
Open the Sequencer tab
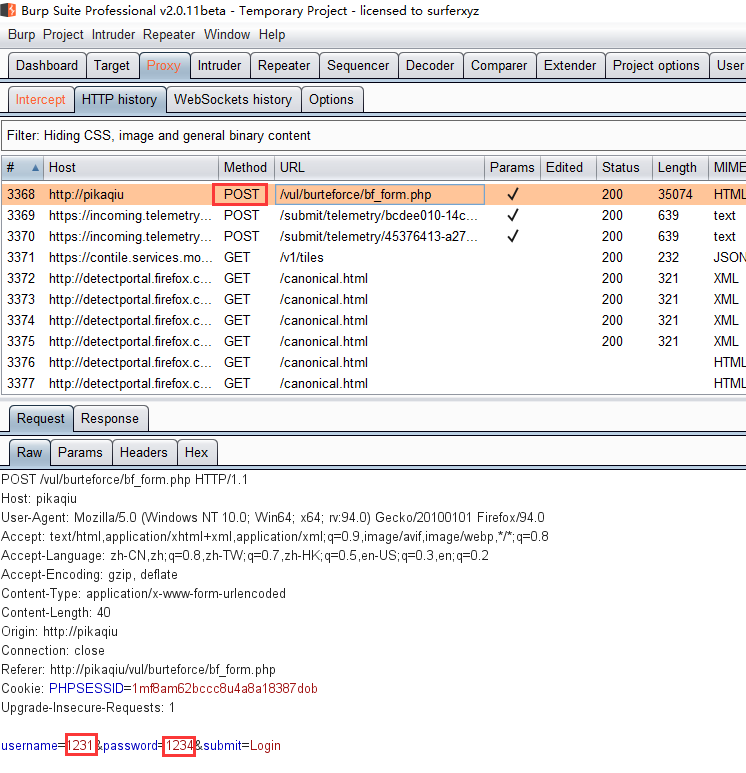[358, 66]
